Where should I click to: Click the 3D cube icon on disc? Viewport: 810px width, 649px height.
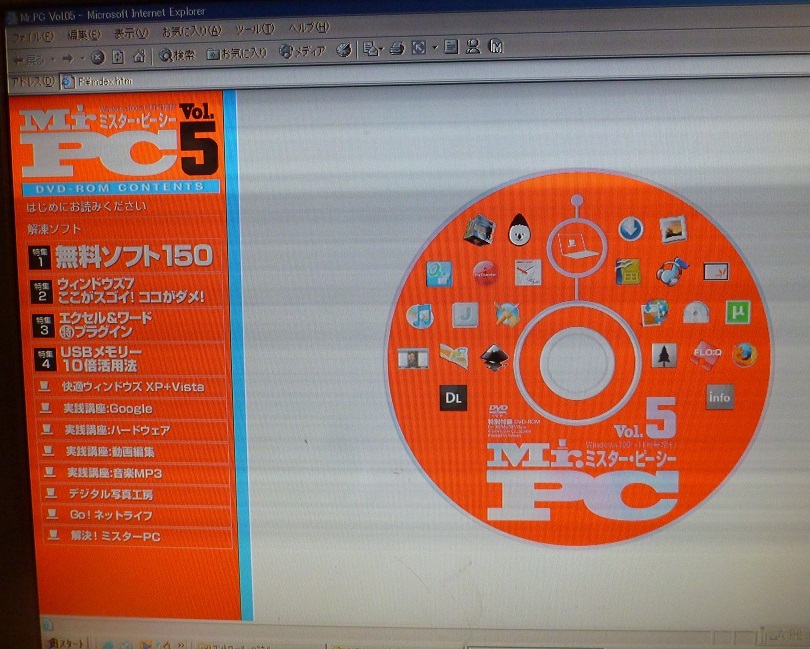pyautogui.click(x=479, y=229)
